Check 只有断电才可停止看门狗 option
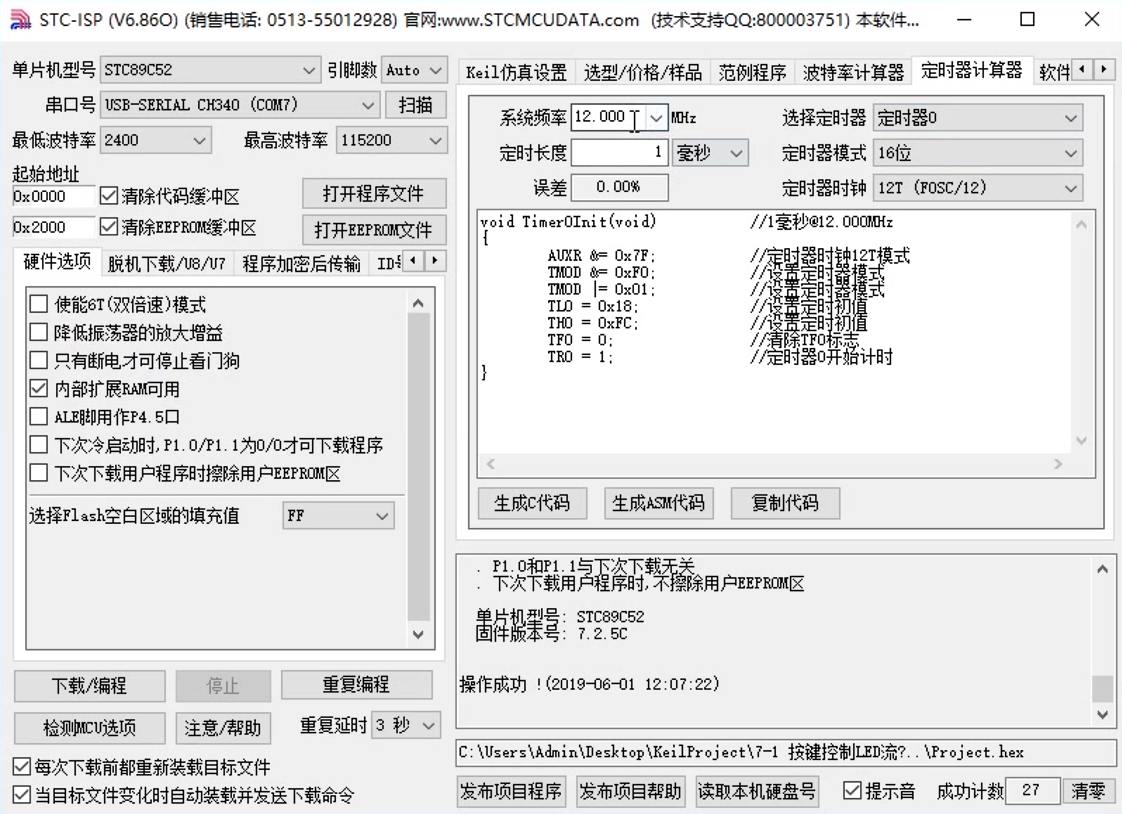The height and width of the screenshot is (814, 1122). click(39, 360)
